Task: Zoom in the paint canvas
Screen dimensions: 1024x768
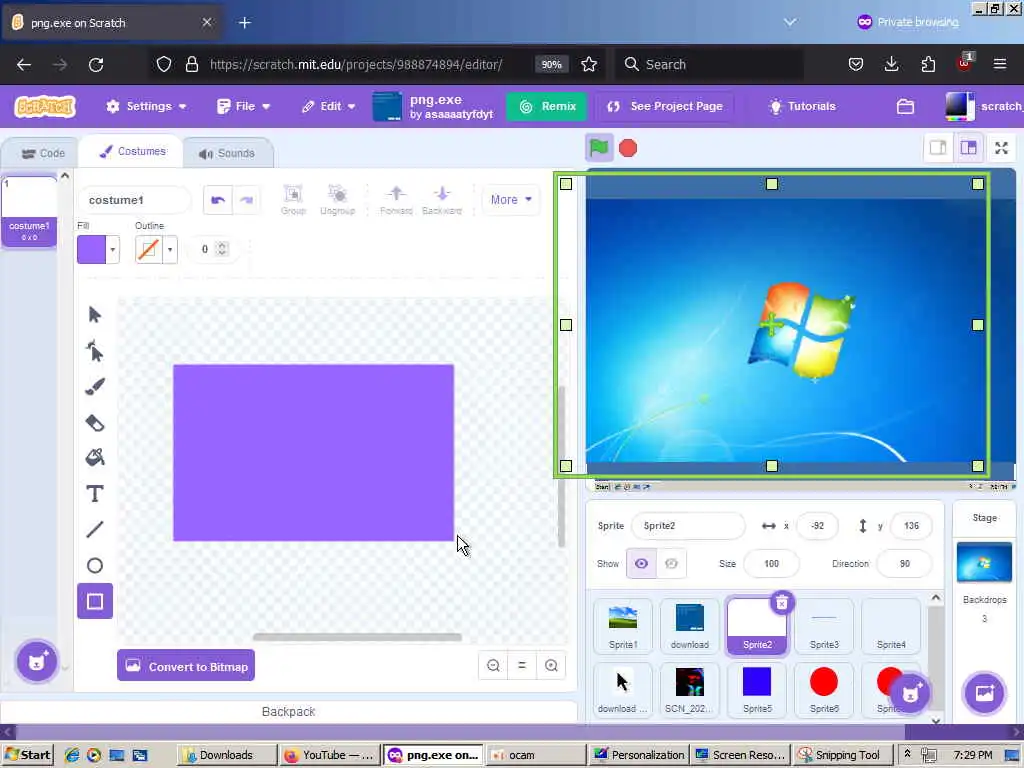Action: coord(551,665)
